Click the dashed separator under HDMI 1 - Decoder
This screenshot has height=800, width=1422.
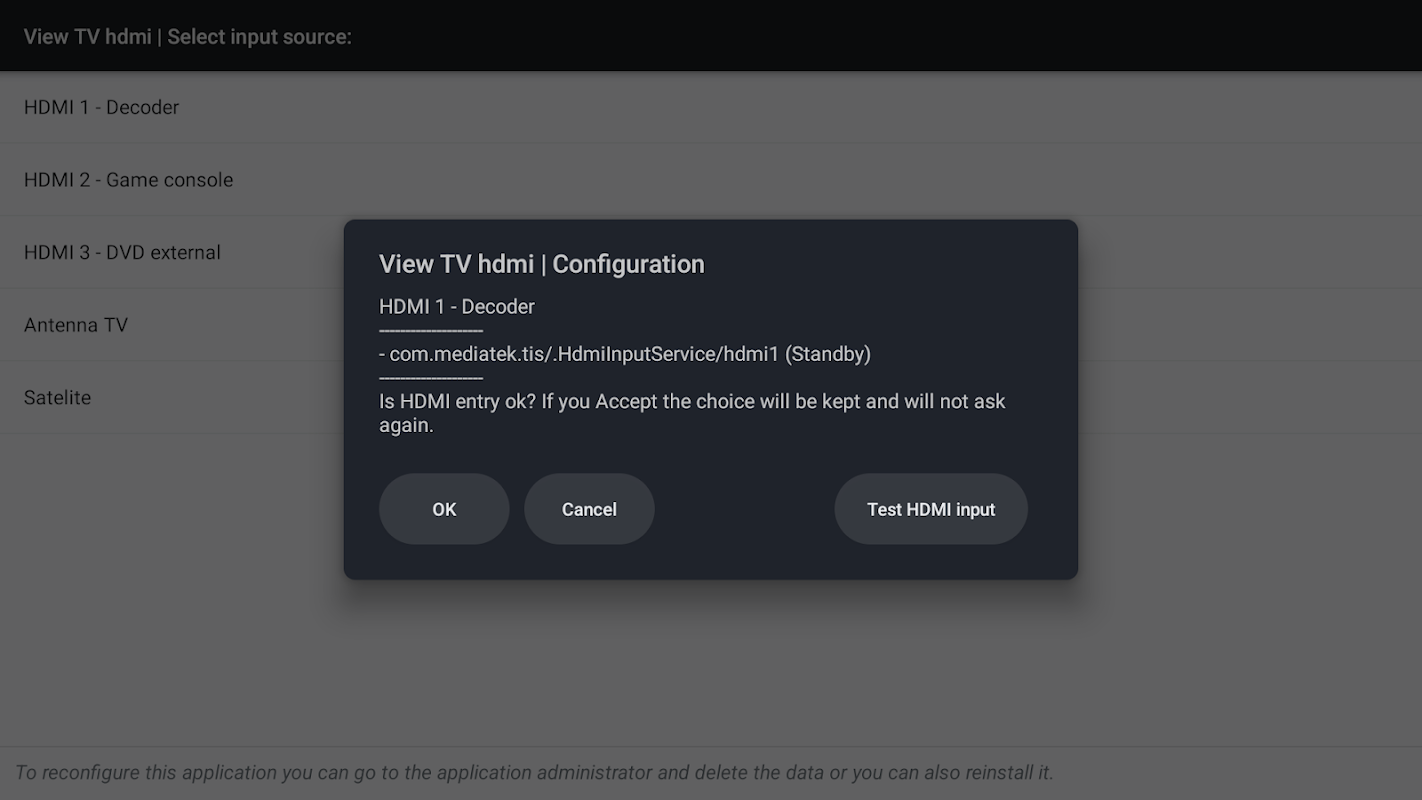tap(431, 331)
